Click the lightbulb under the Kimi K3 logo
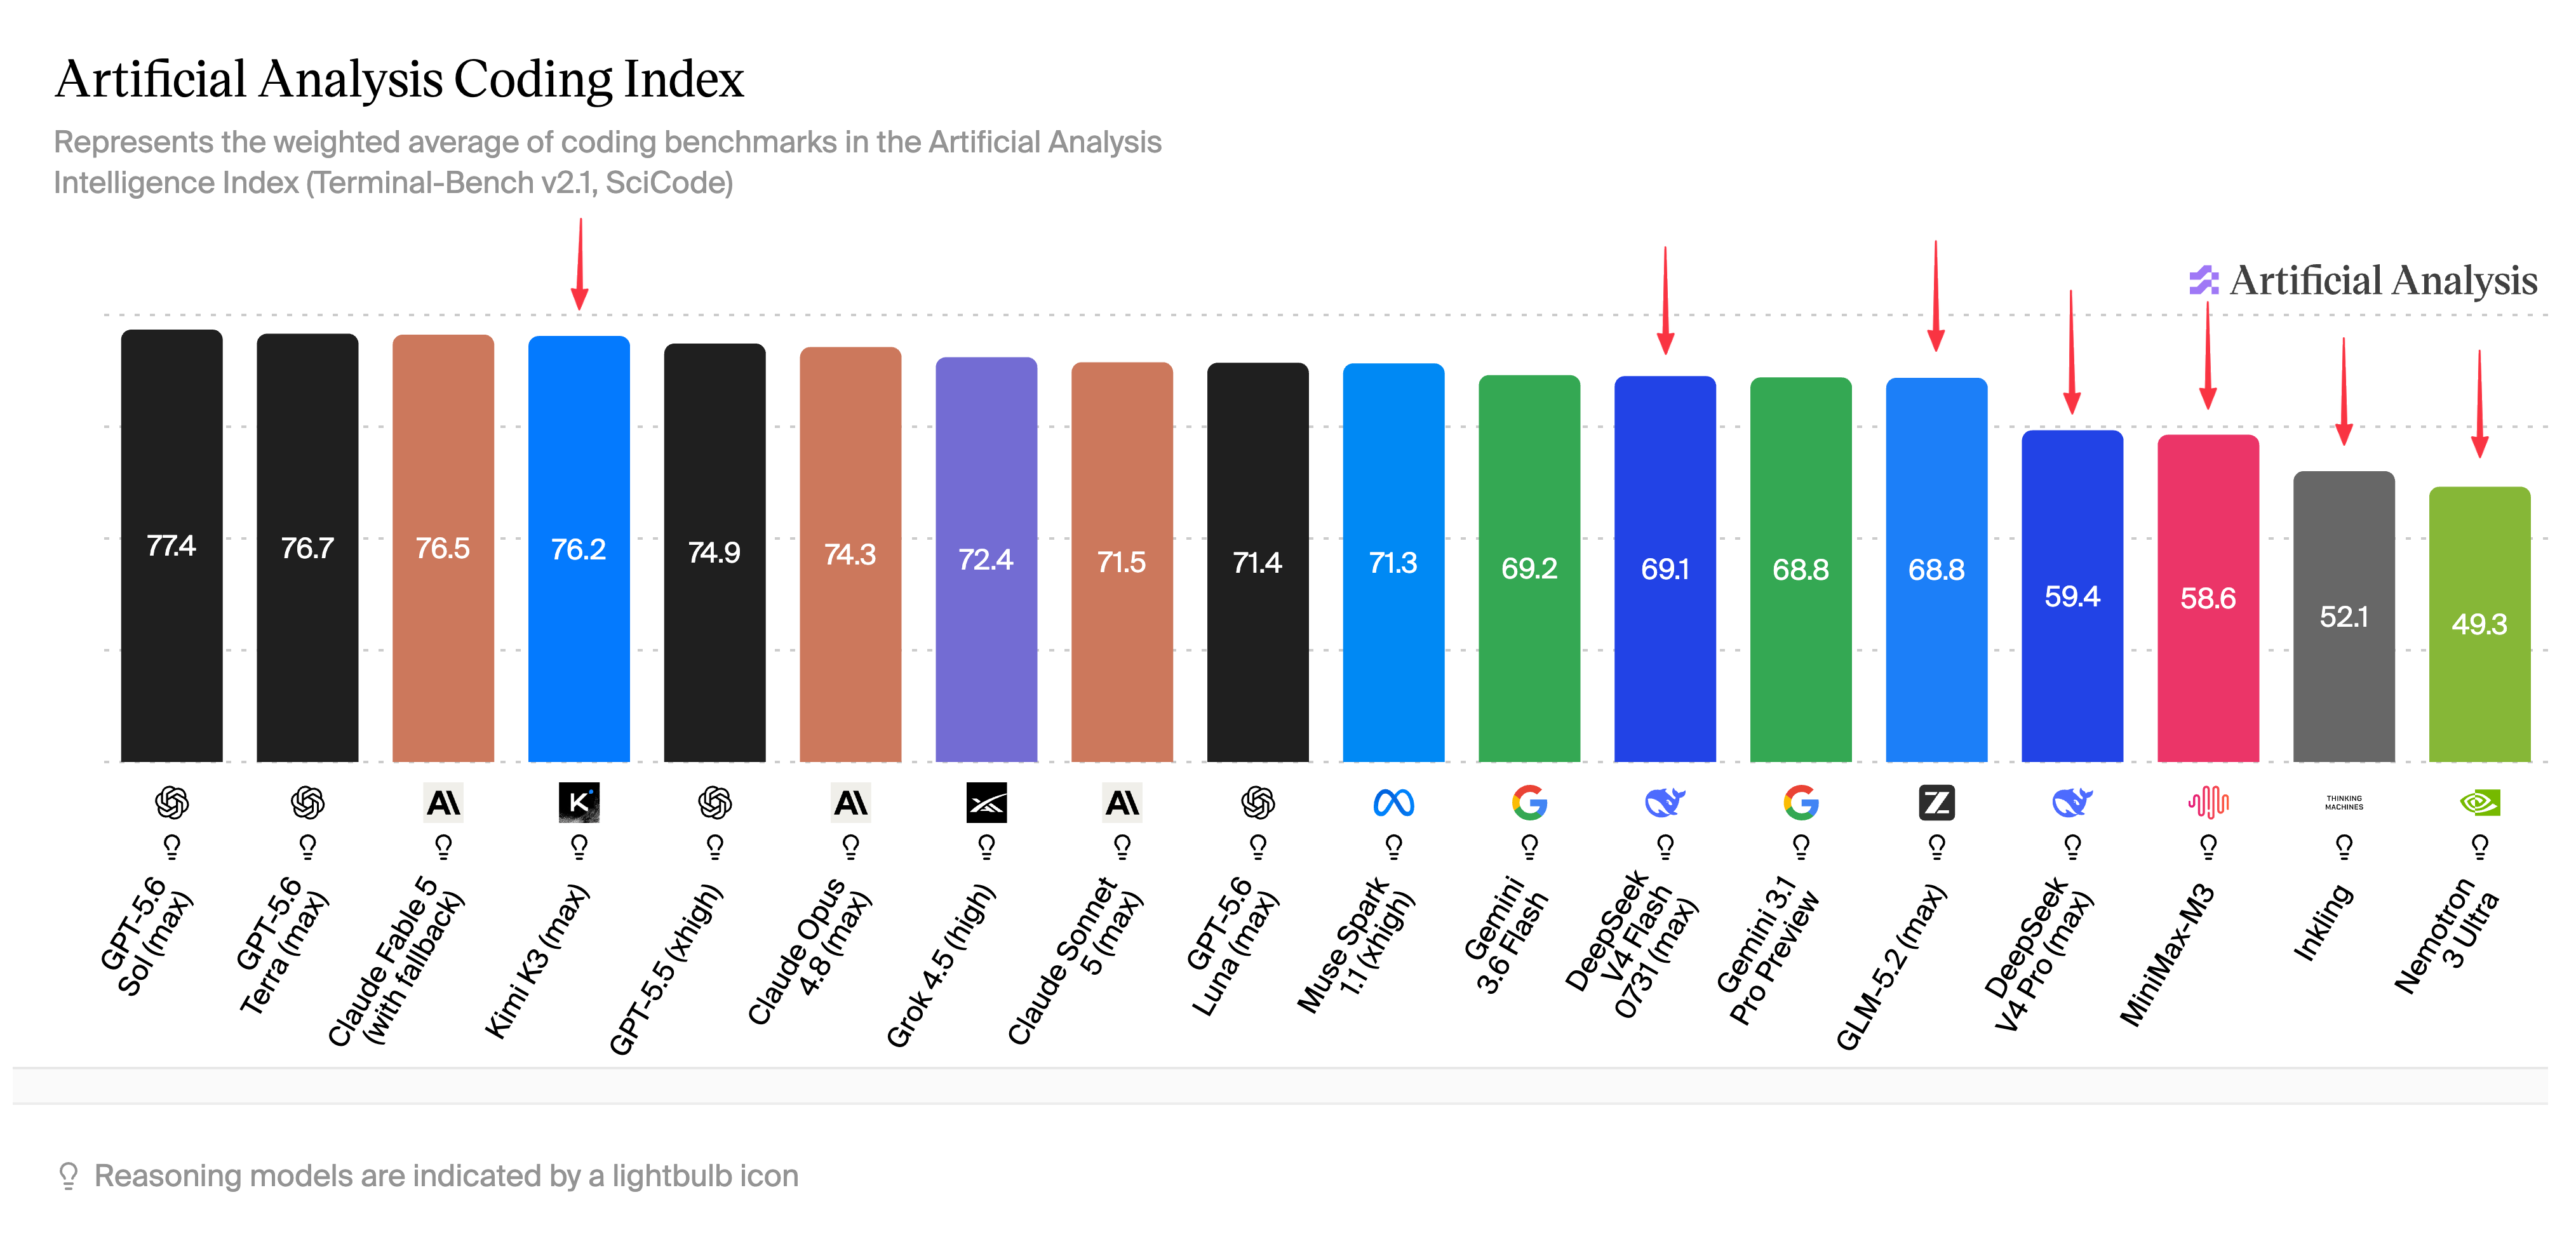 pos(579,847)
